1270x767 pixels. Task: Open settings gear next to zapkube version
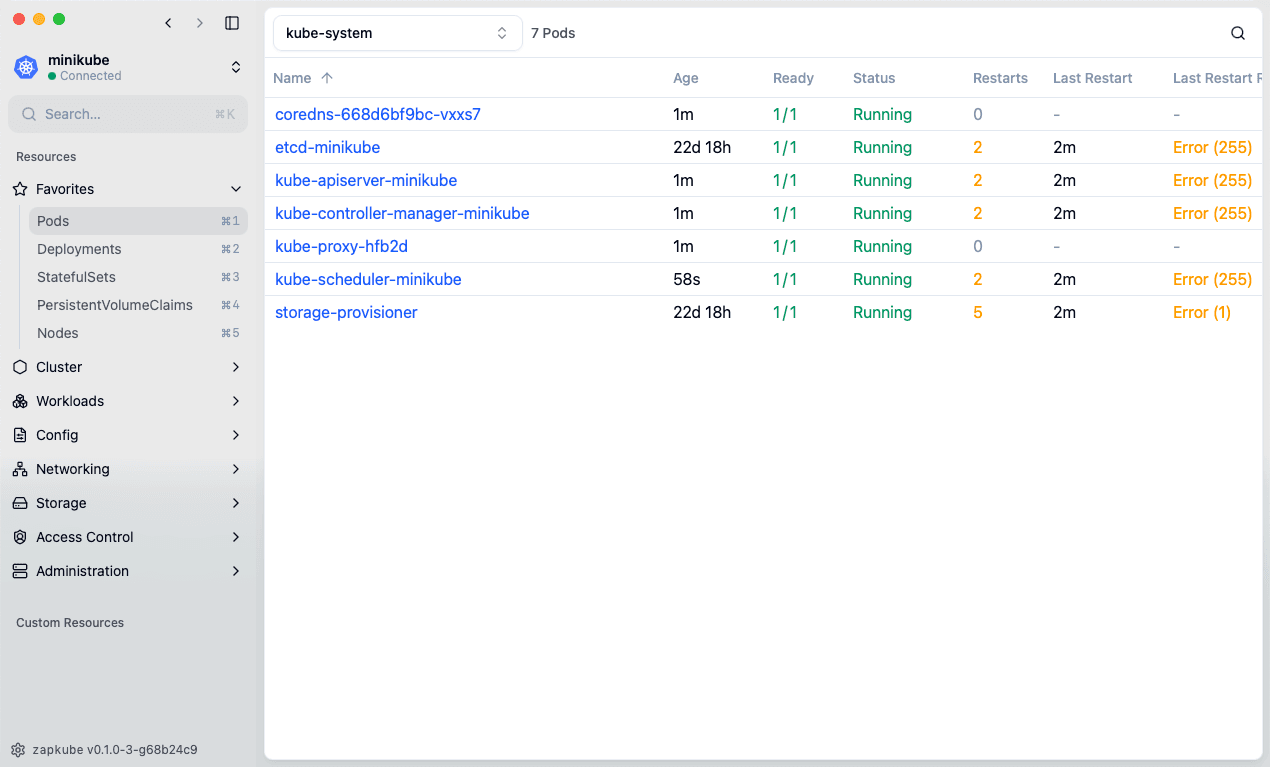[18, 749]
